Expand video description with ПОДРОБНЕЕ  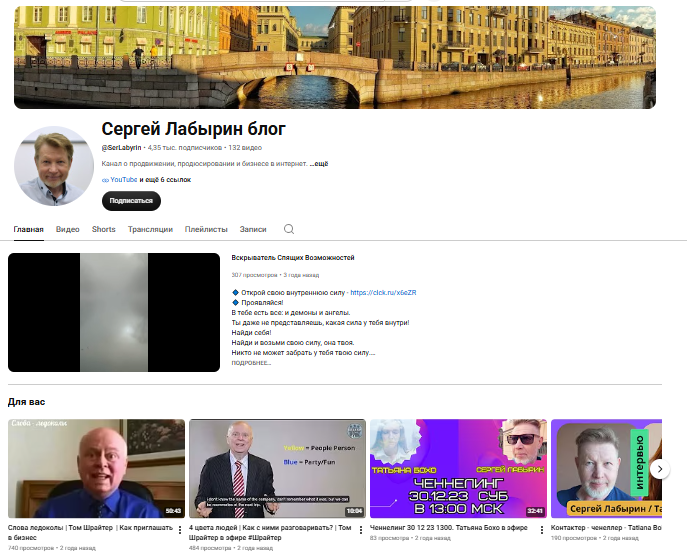(x=251, y=363)
